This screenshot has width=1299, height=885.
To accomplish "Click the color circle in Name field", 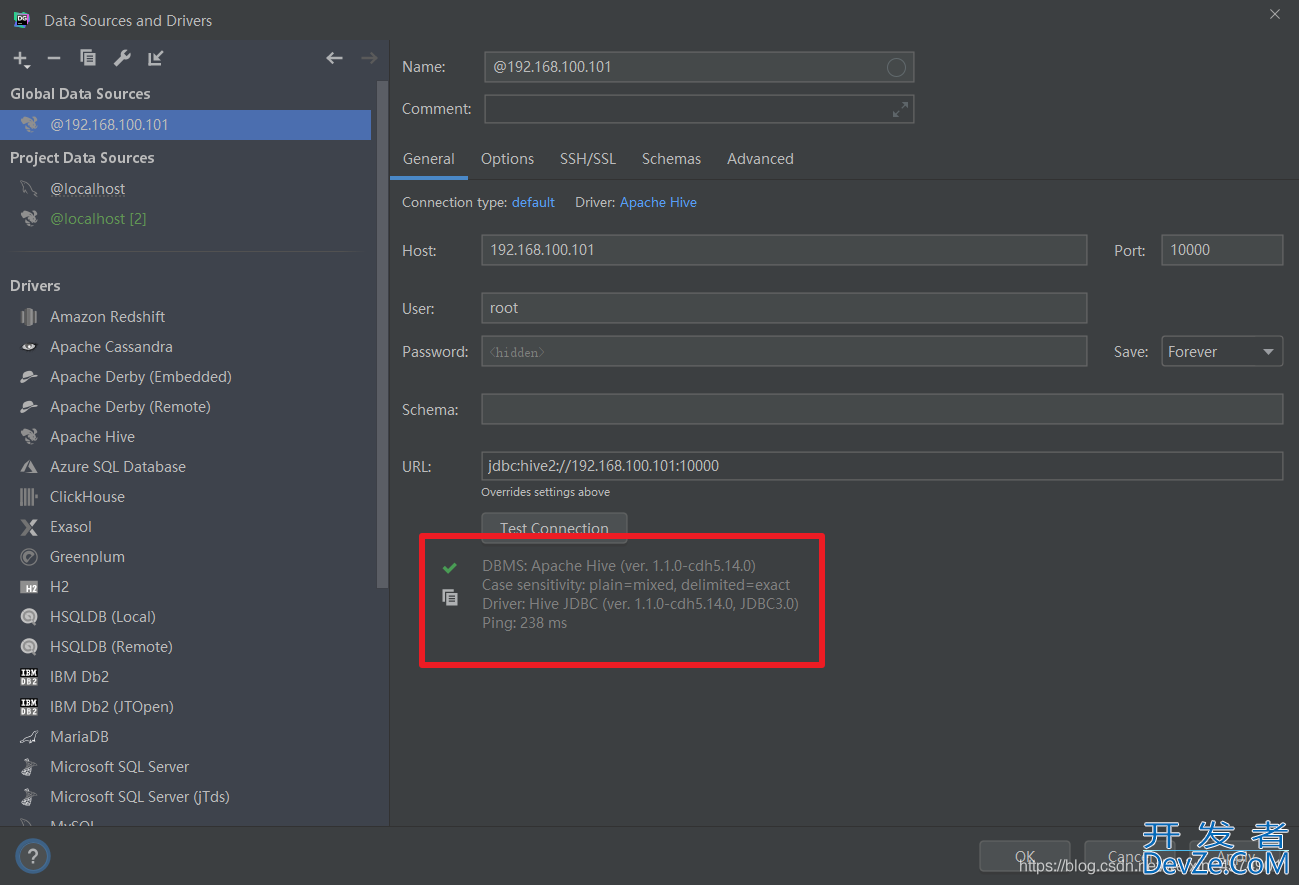I will pyautogui.click(x=896, y=67).
